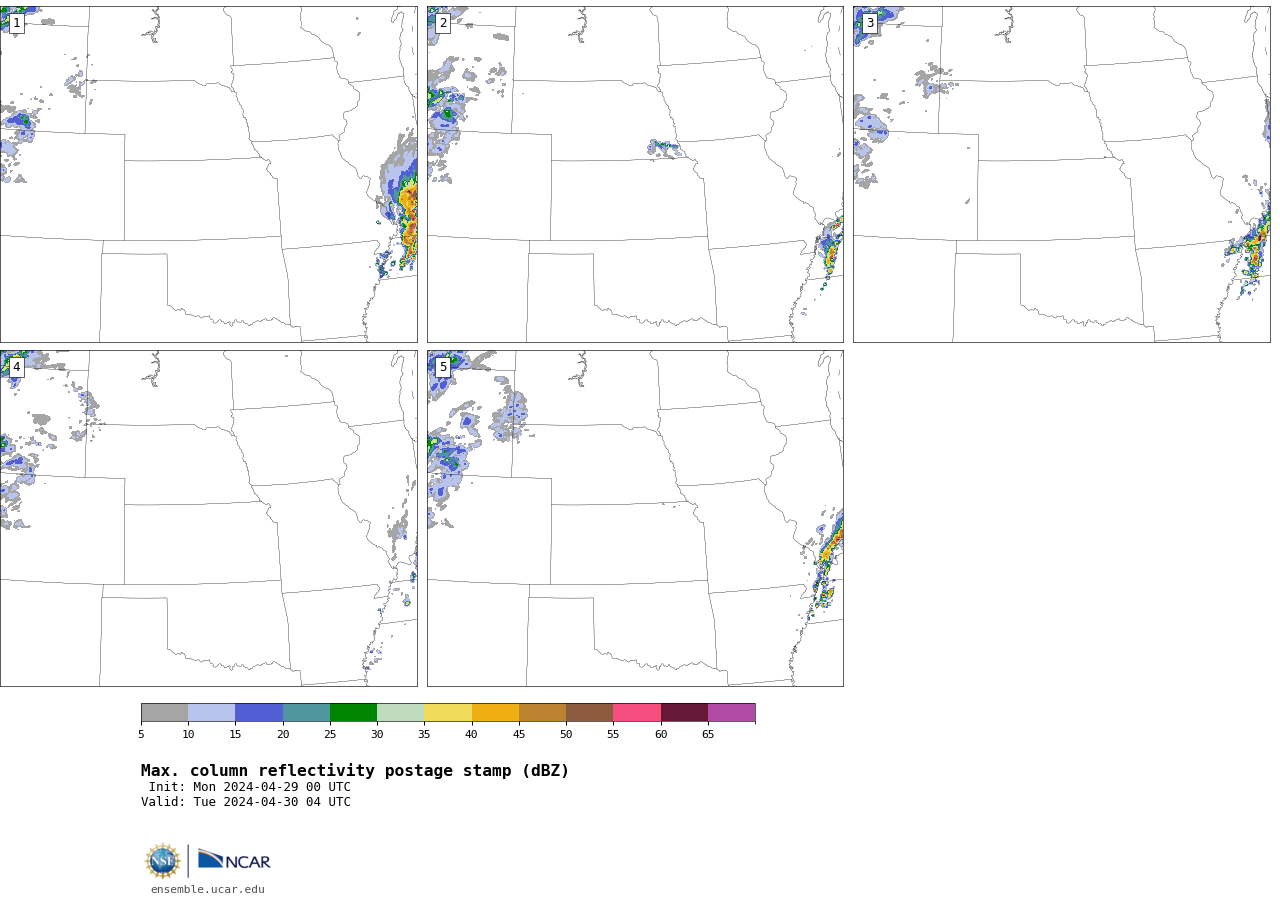Open ensemble member 2 reflectivity map
The width and height of the screenshot is (1280, 901).
(635, 174)
